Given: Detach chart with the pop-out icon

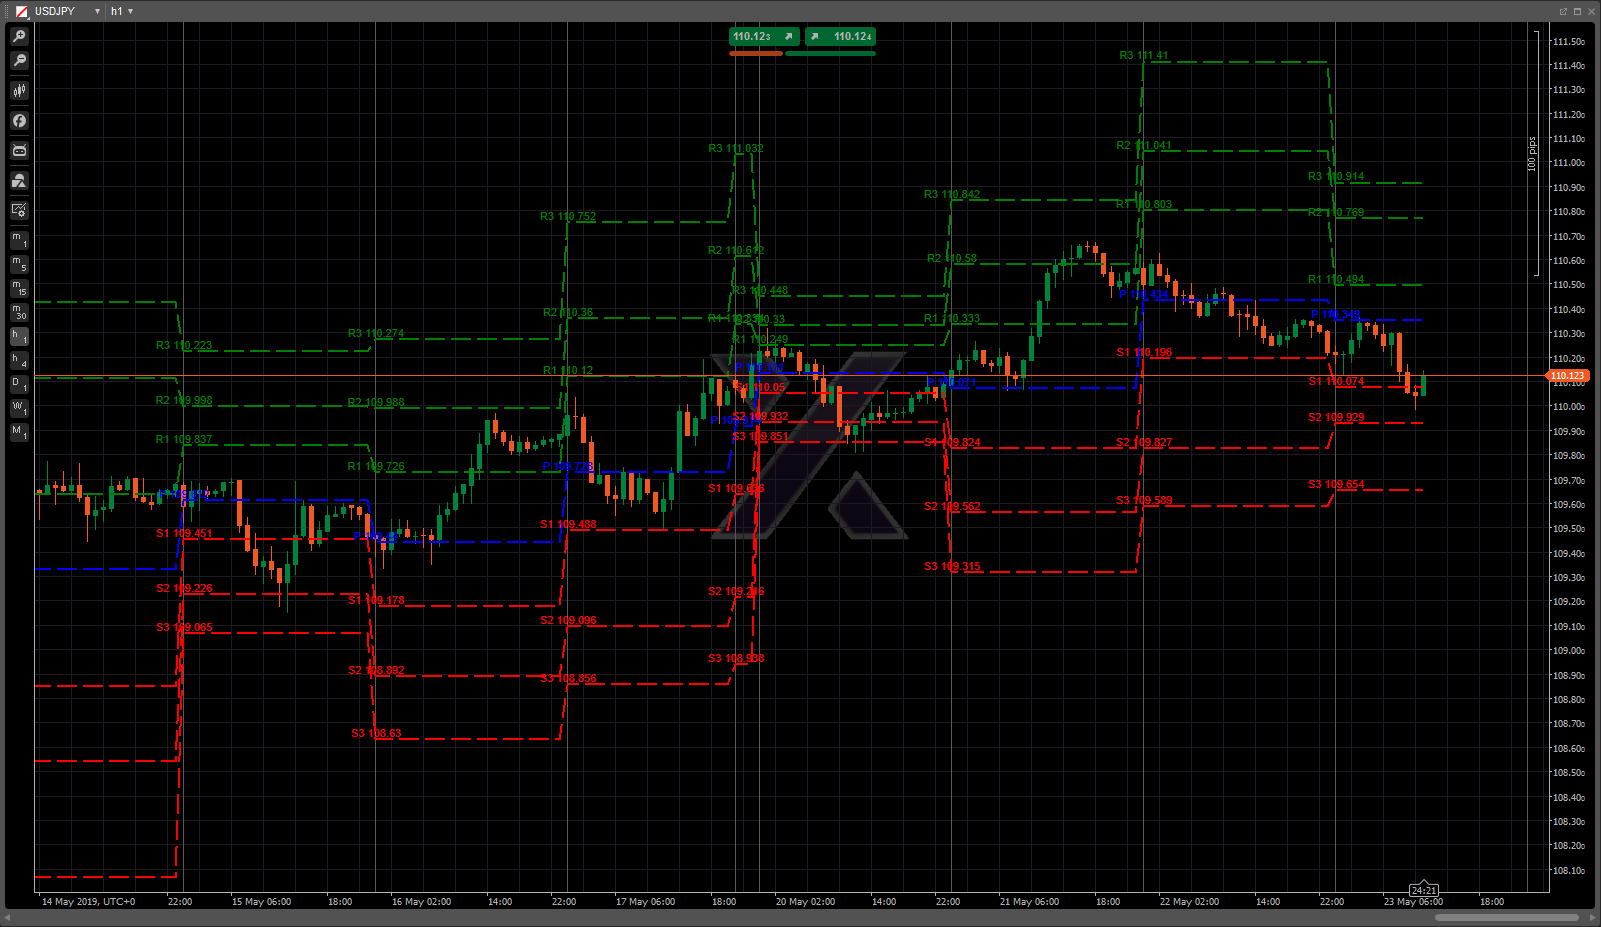Looking at the screenshot, I should coord(1563,11).
